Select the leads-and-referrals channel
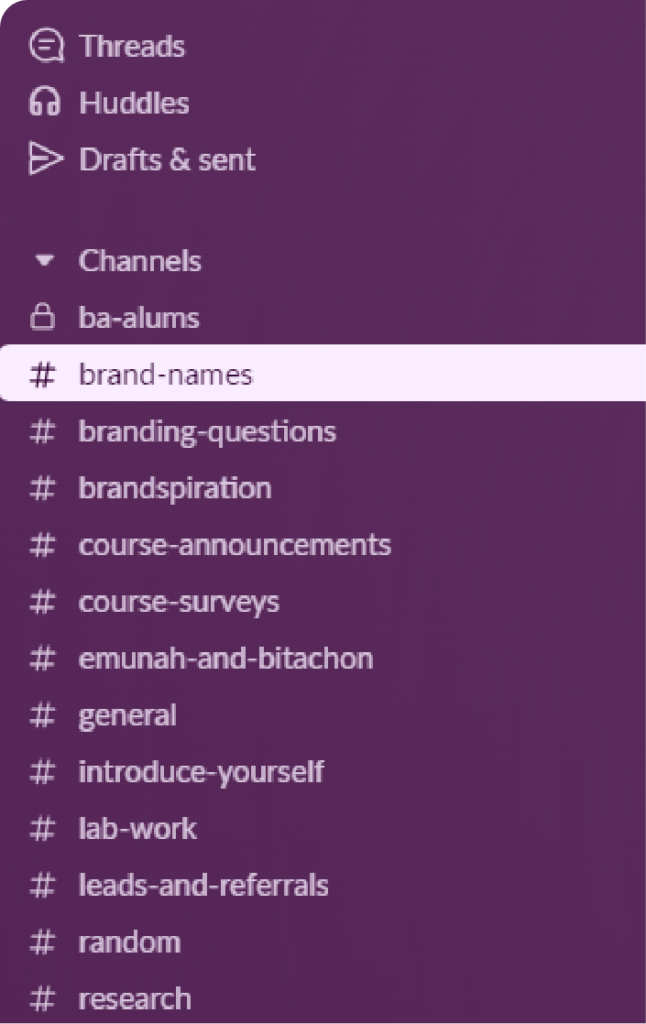 tap(203, 885)
